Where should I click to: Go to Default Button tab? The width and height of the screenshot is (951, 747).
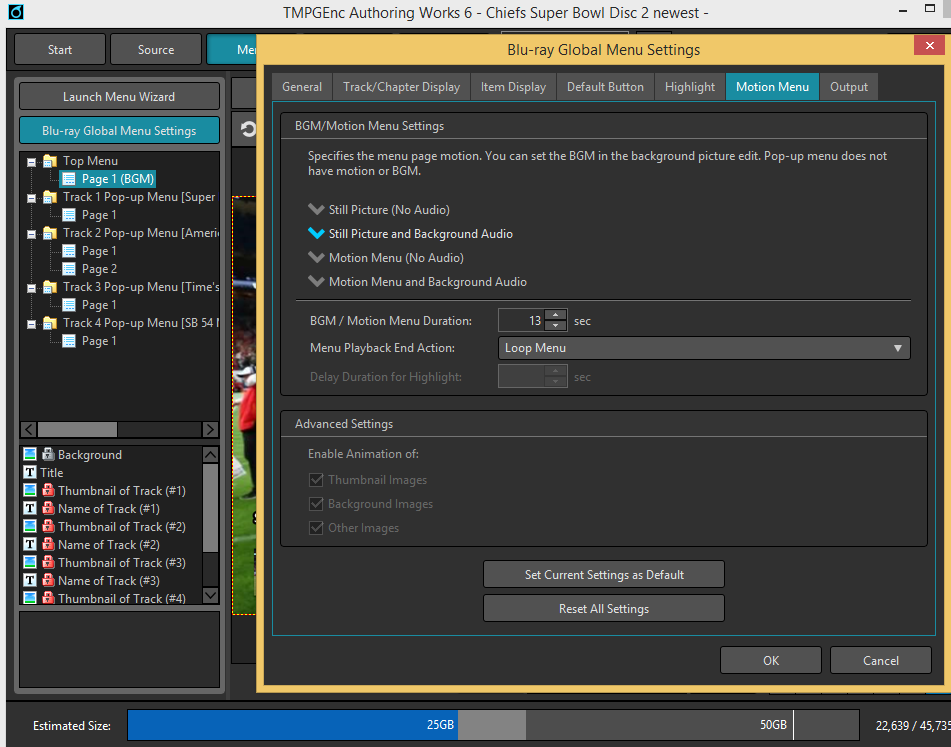tap(605, 87)
